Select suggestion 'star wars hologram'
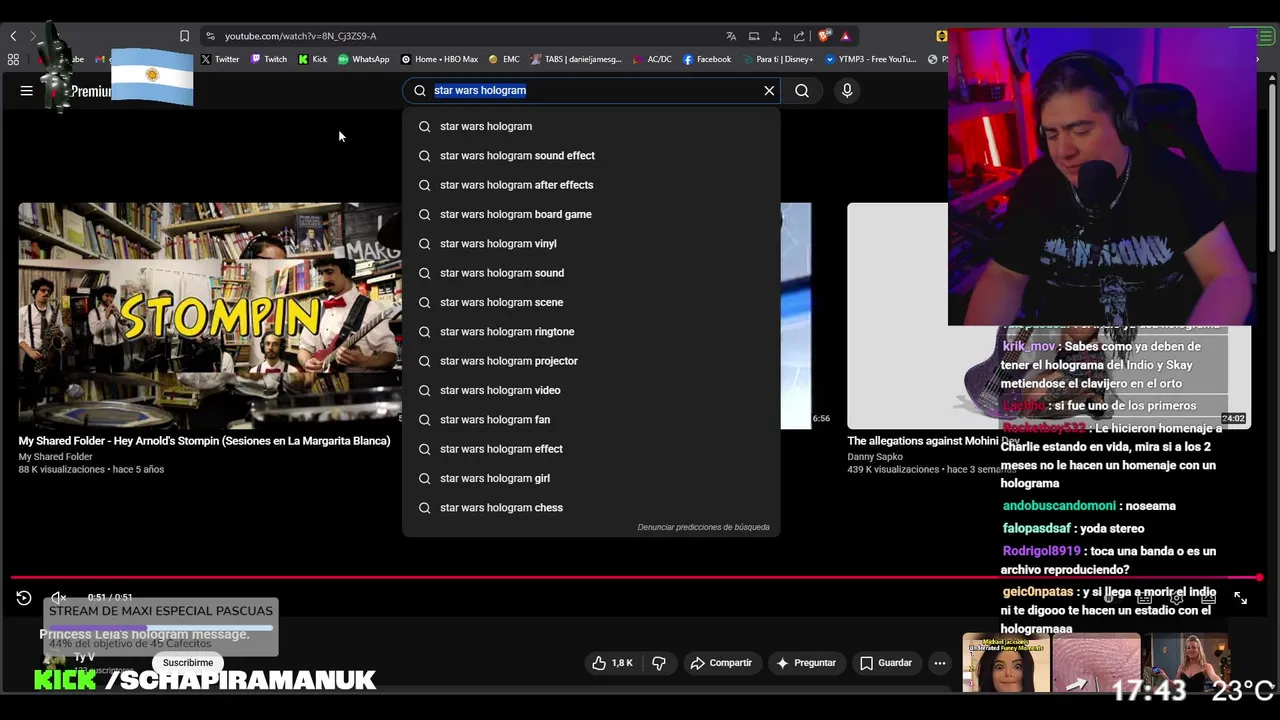 [x=591, y=127]
